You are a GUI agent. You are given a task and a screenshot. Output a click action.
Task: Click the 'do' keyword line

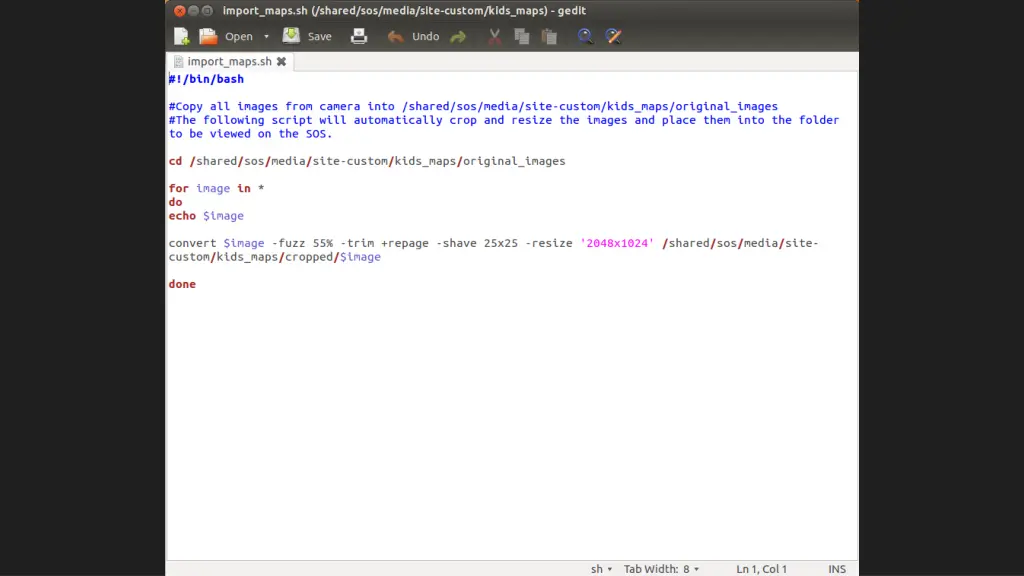pyautogui.click(x=176, y=202)
